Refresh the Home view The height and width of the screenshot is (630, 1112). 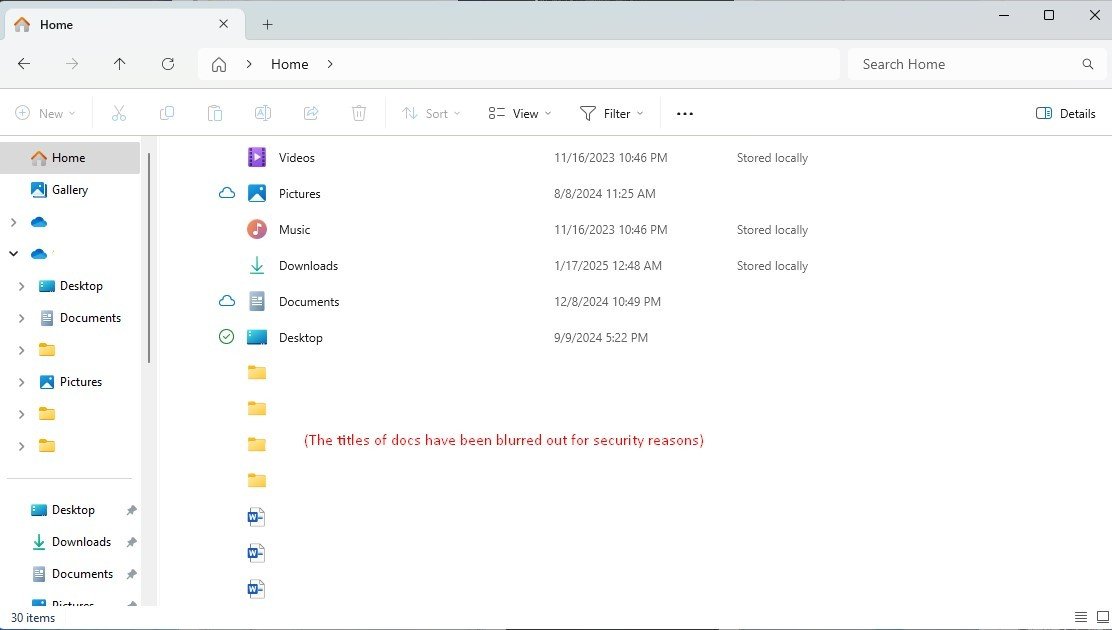168,64
